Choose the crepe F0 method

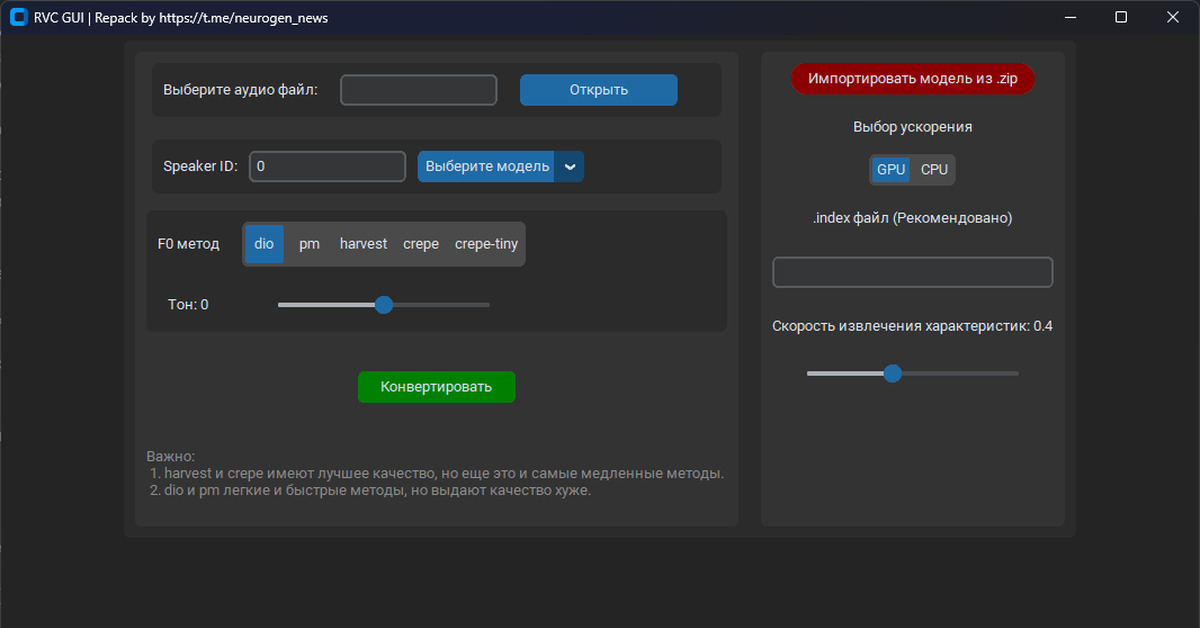click(x=421, y=244)
